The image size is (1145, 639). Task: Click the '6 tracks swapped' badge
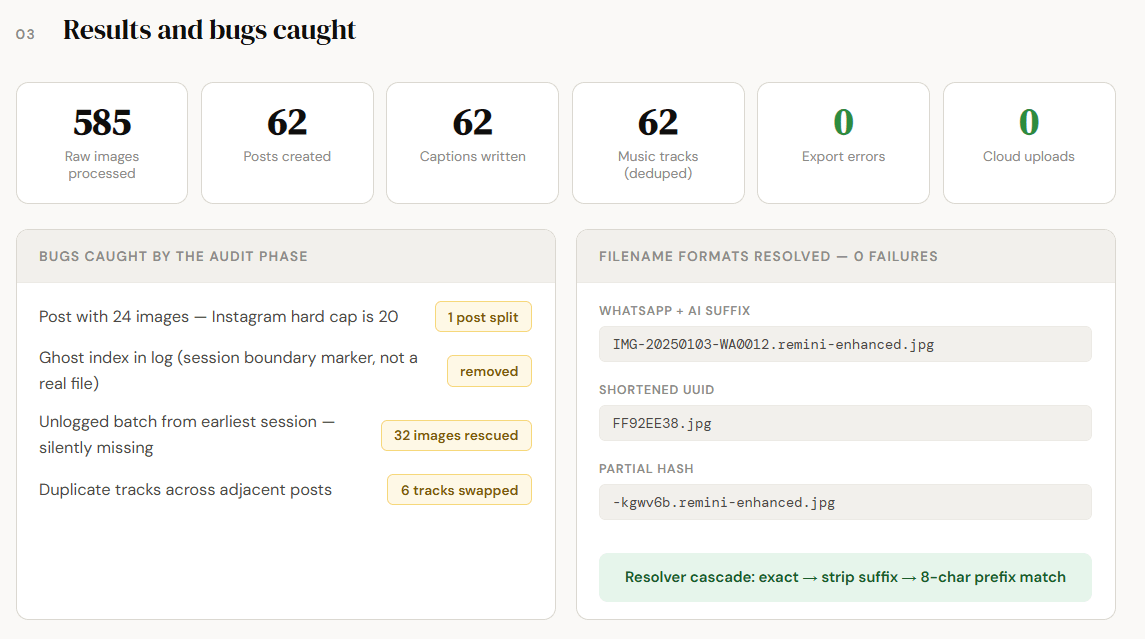point(459,490)
